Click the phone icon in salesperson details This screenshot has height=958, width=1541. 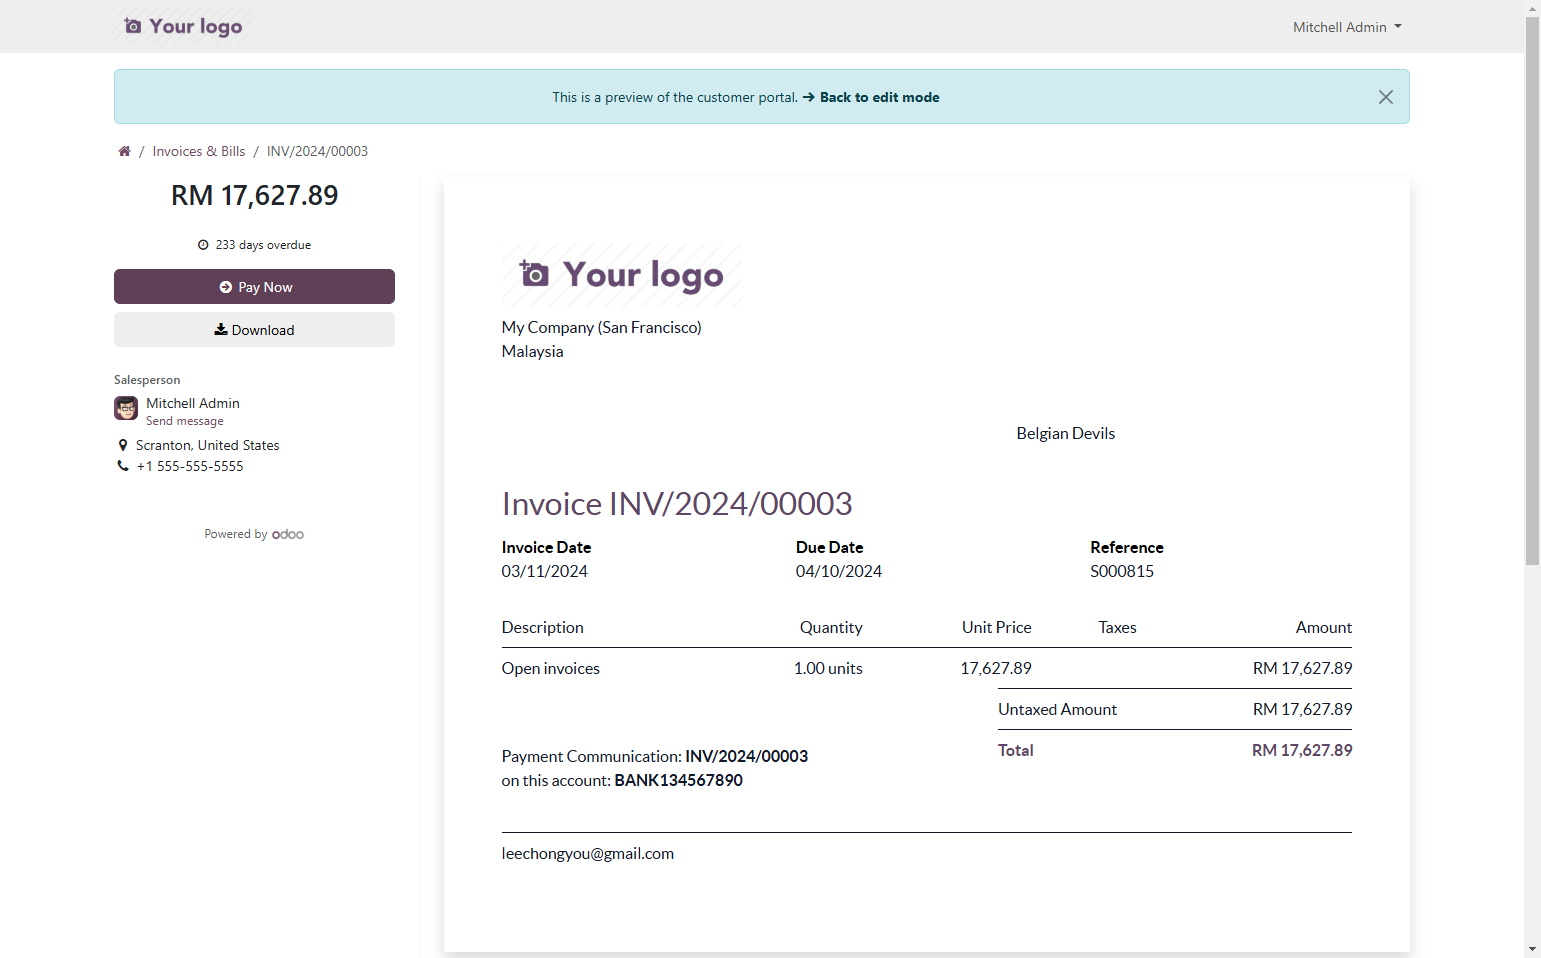123,466
